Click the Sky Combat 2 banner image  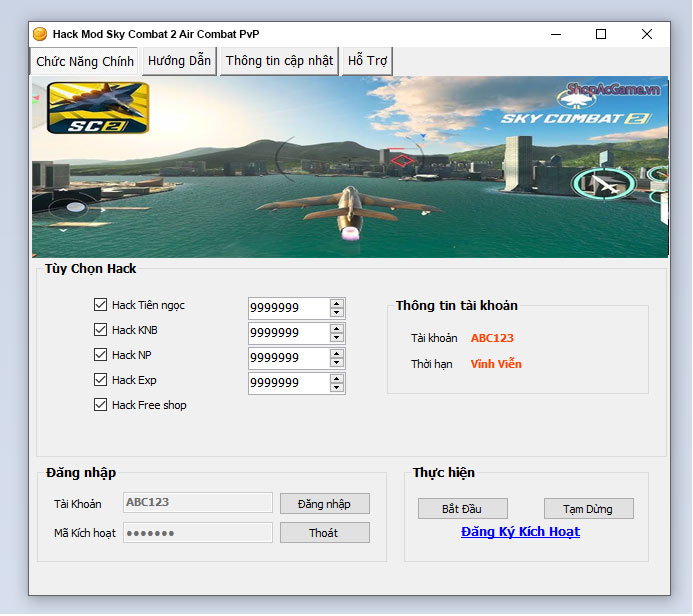click(350, 167)
